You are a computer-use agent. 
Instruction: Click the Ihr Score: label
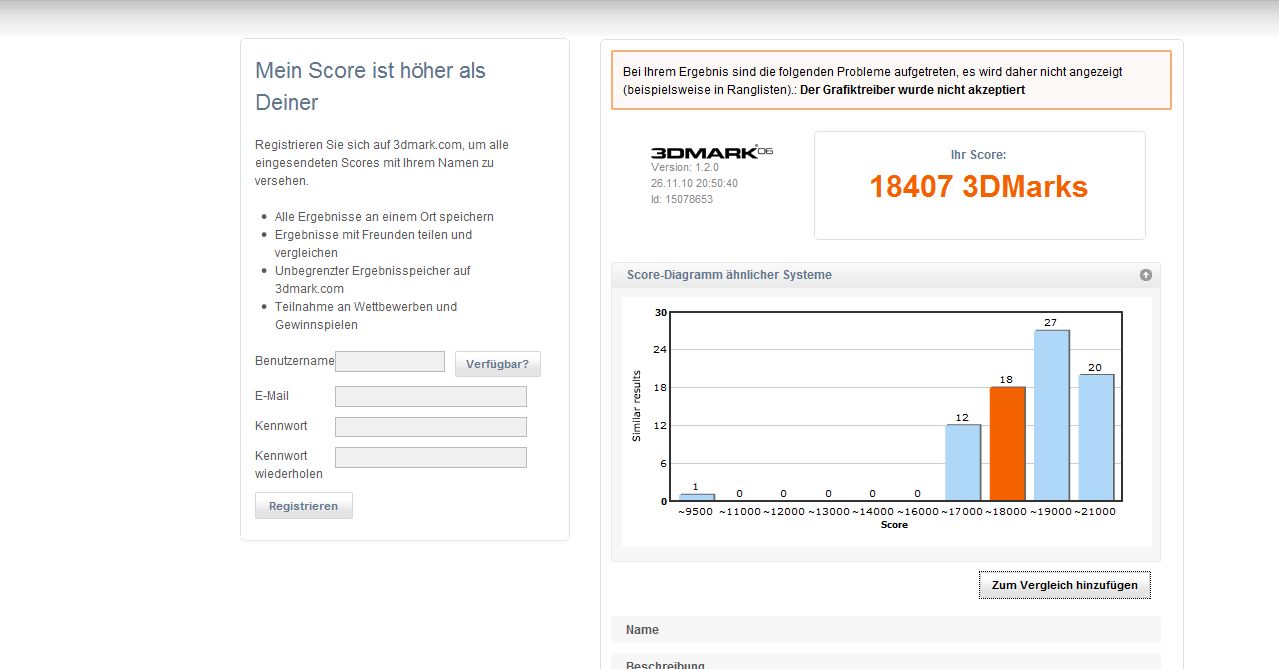[978, 155]
